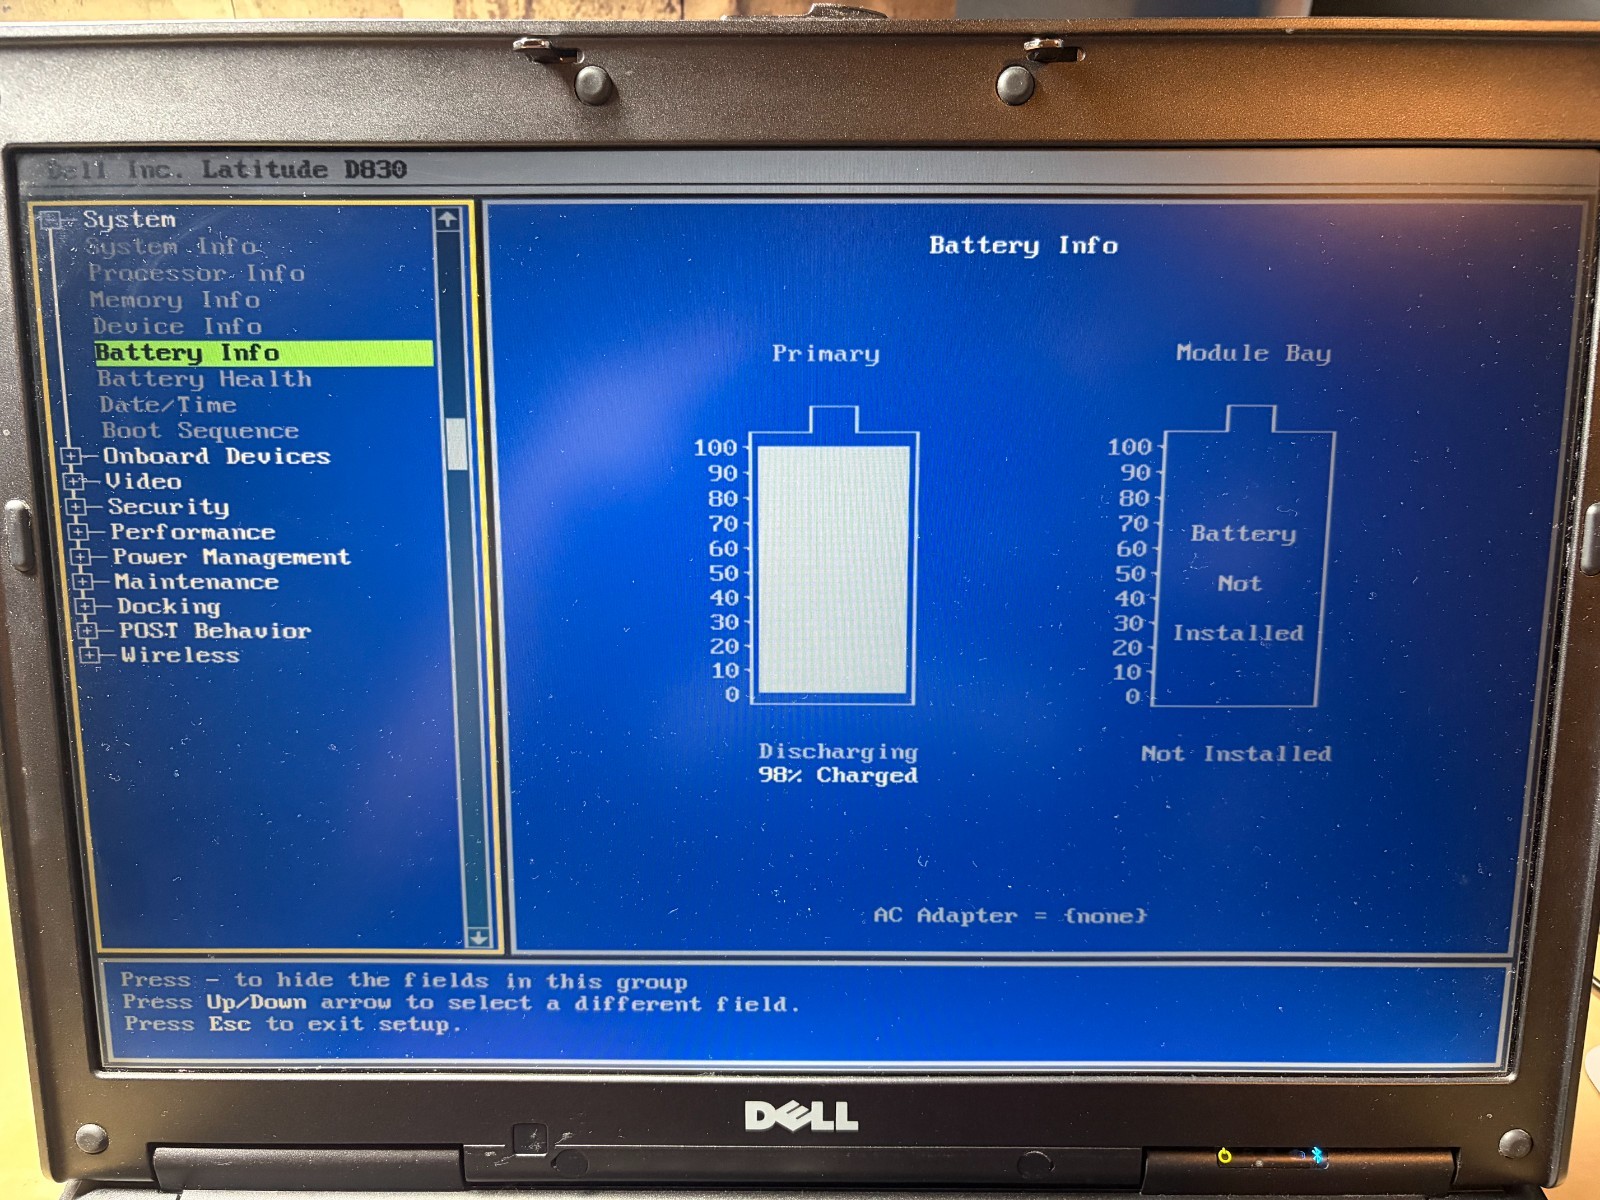Screen dimensions: 1600x1200
Task: Click the hide fields help line
Action: click(x=404, y=980)
